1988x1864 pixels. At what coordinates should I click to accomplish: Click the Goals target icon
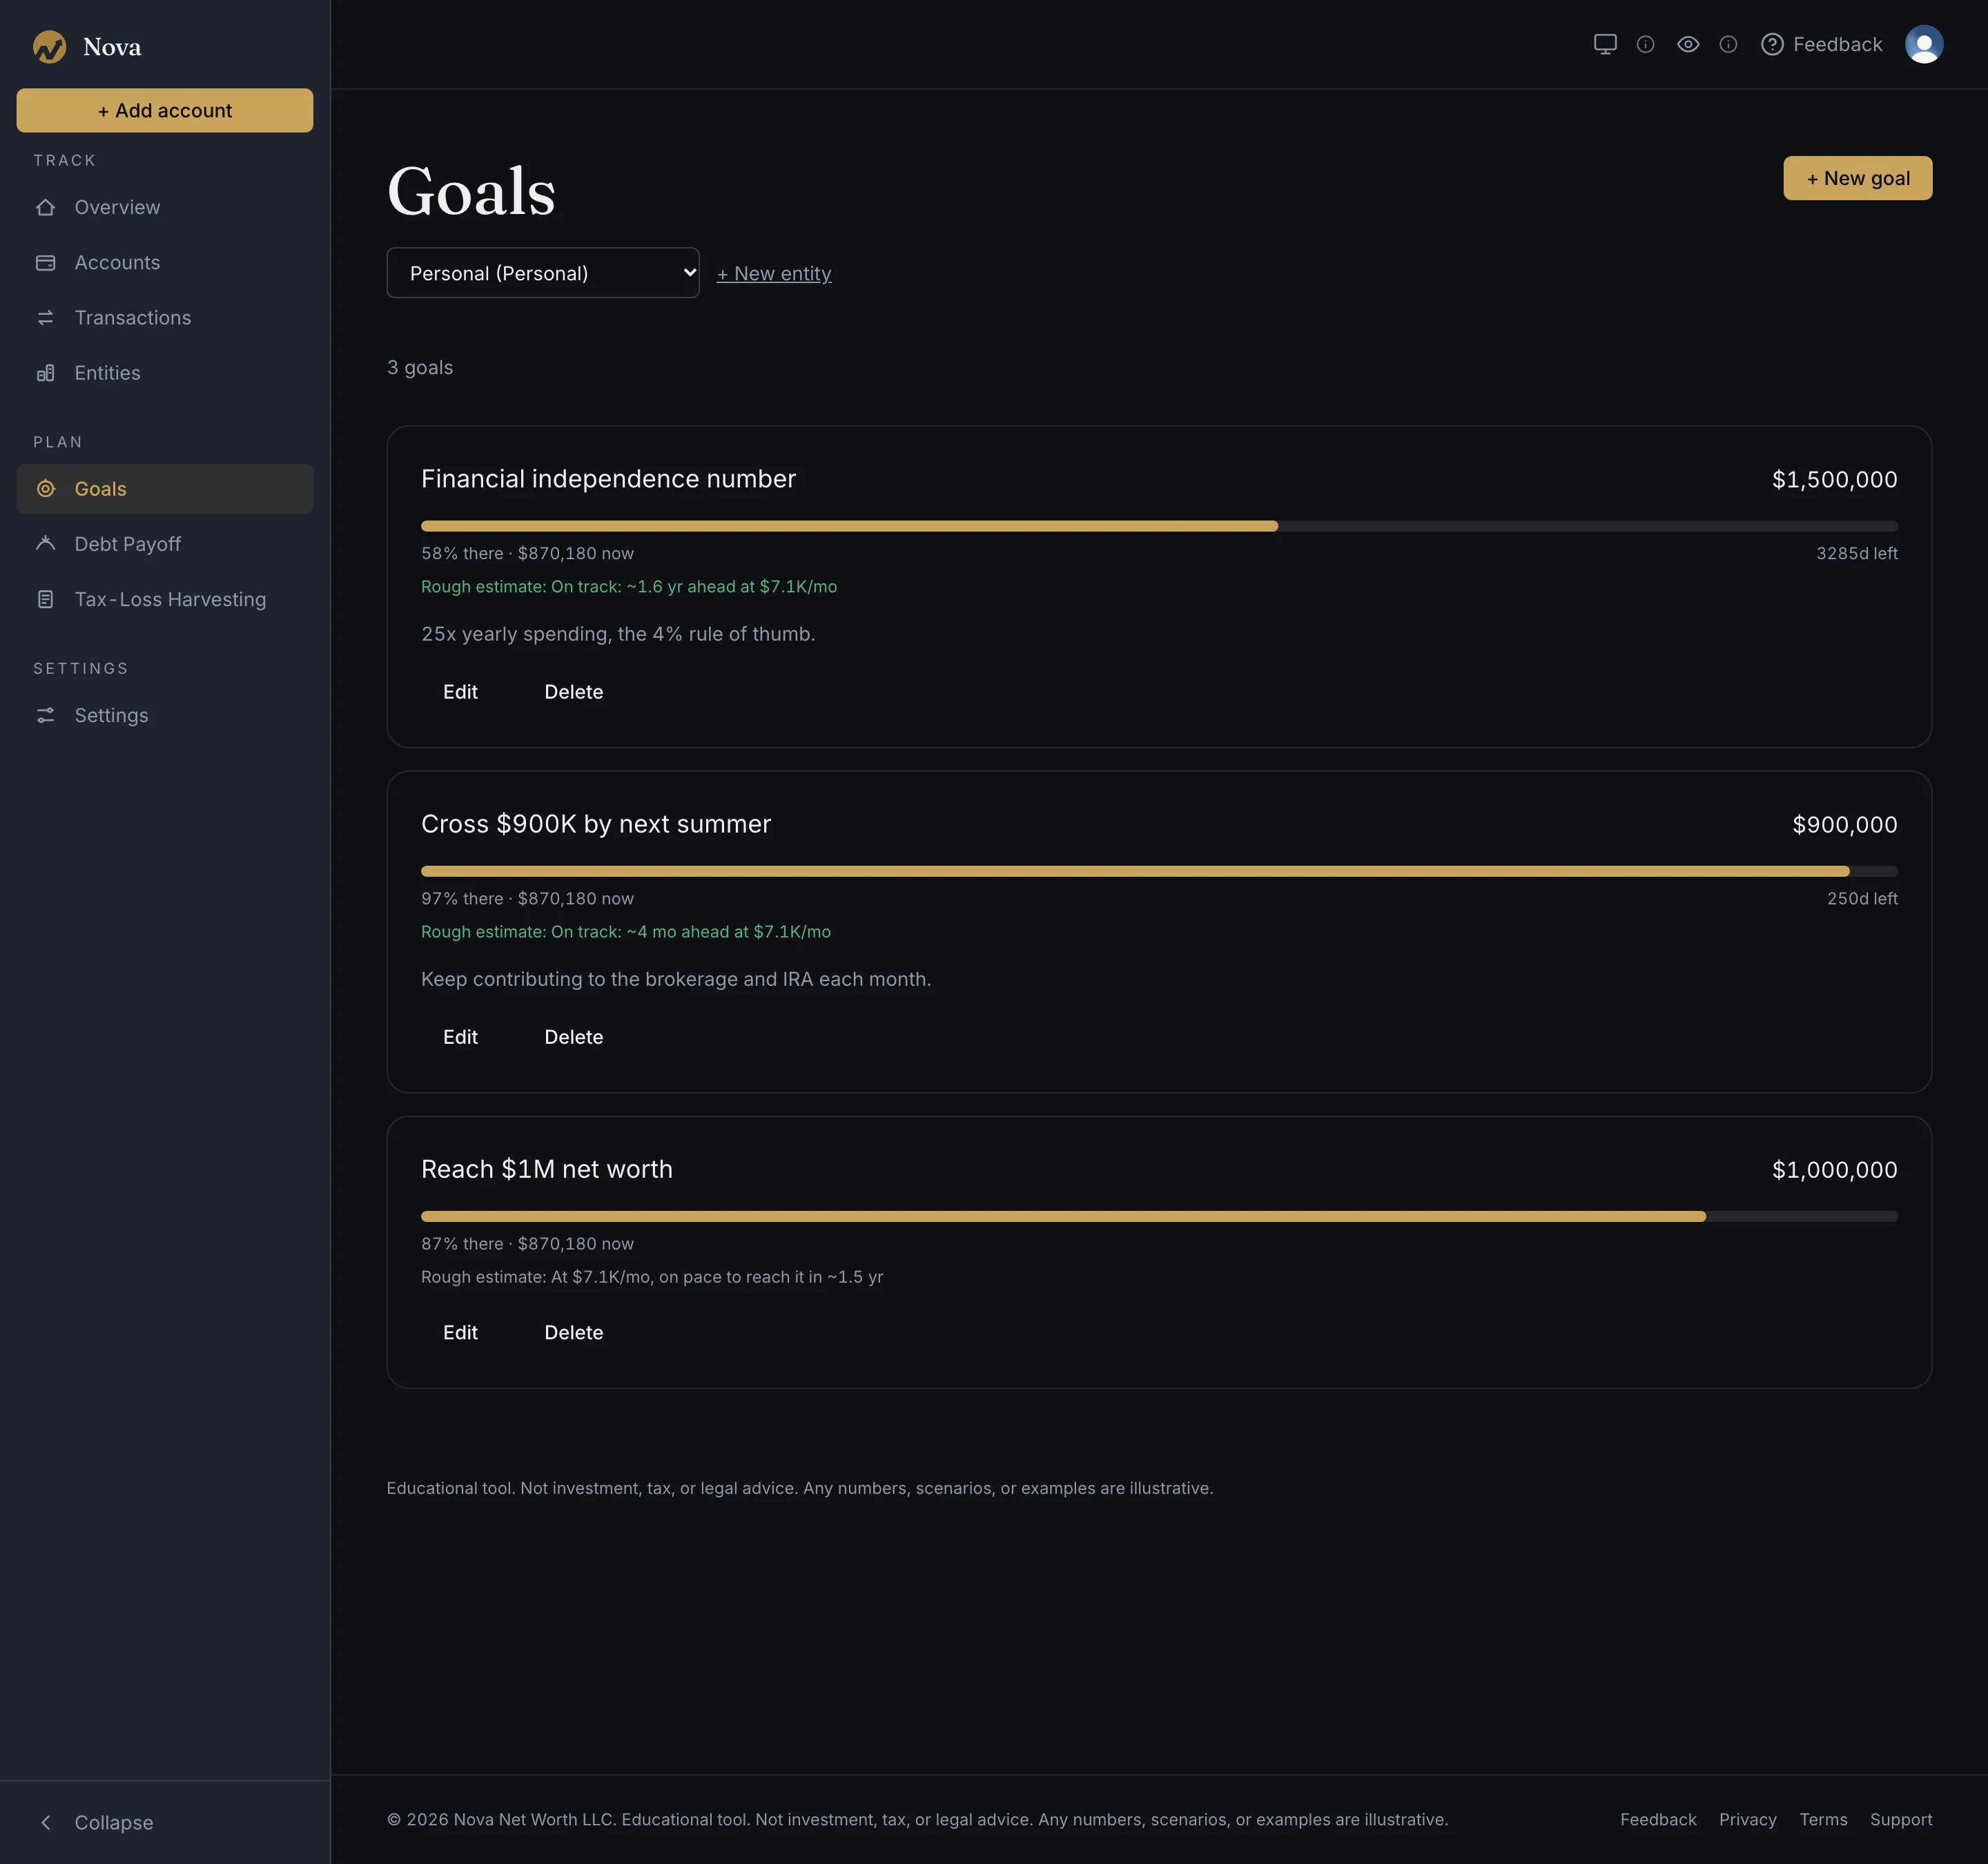46,488
